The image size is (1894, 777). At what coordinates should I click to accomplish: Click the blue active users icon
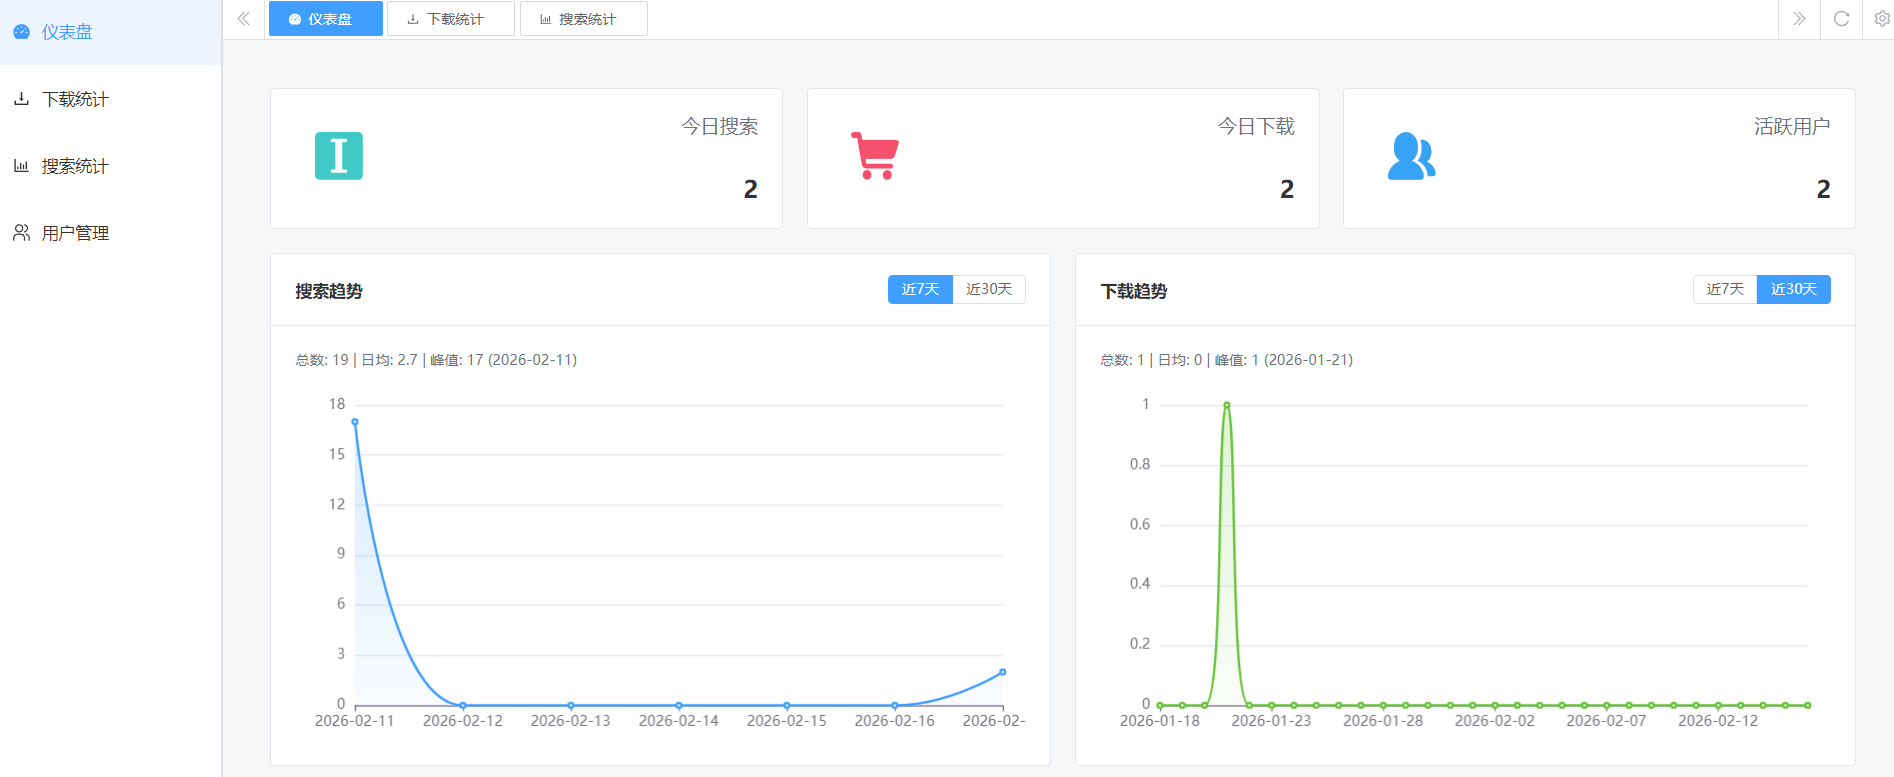pos(1411,156)
